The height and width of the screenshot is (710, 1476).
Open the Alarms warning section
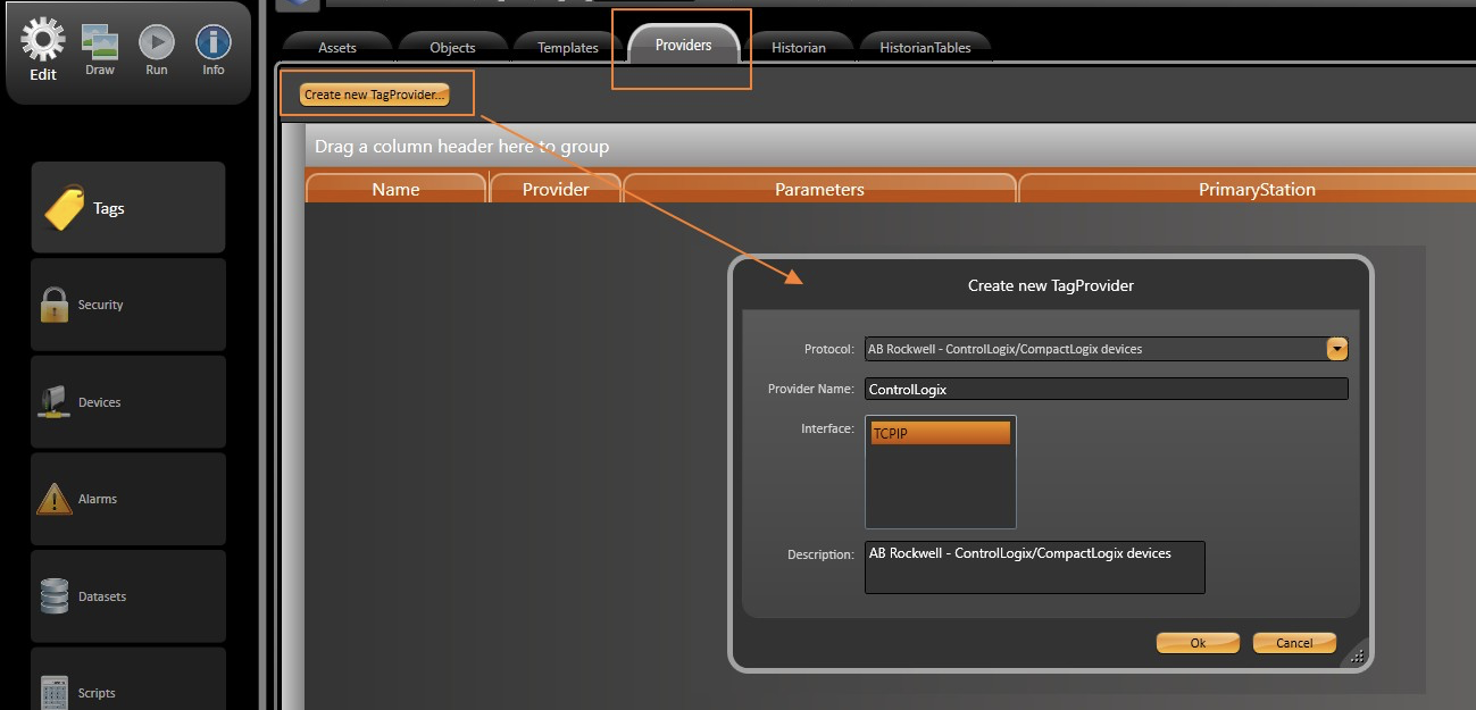(x=128, y=499)
